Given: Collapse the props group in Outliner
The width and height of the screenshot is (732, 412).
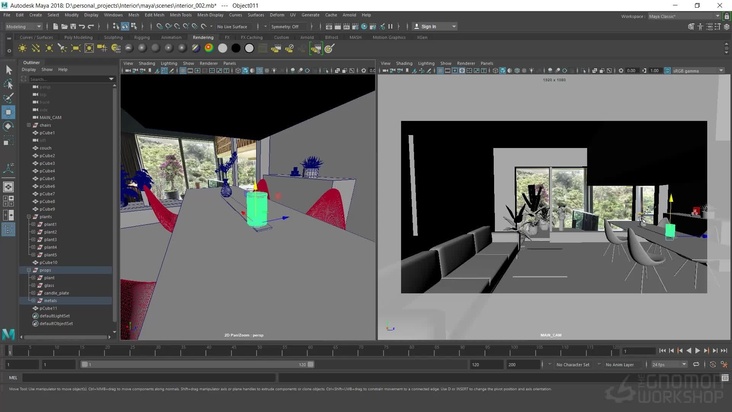Looking at the screenshot, I should coord(30,270).
